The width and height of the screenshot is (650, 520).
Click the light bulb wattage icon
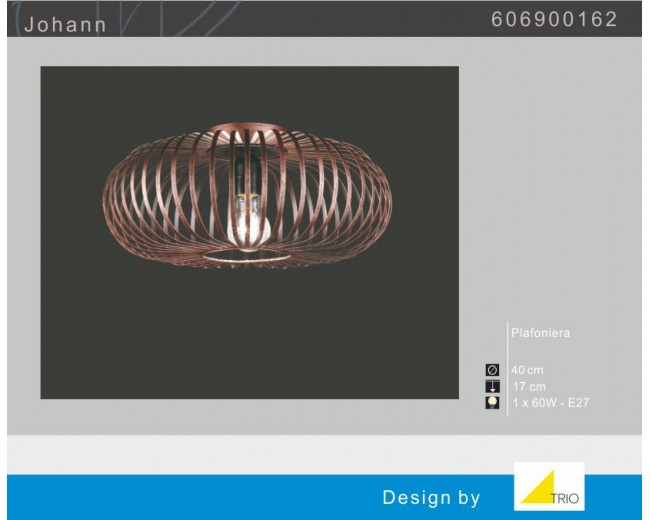coord(492,403)
